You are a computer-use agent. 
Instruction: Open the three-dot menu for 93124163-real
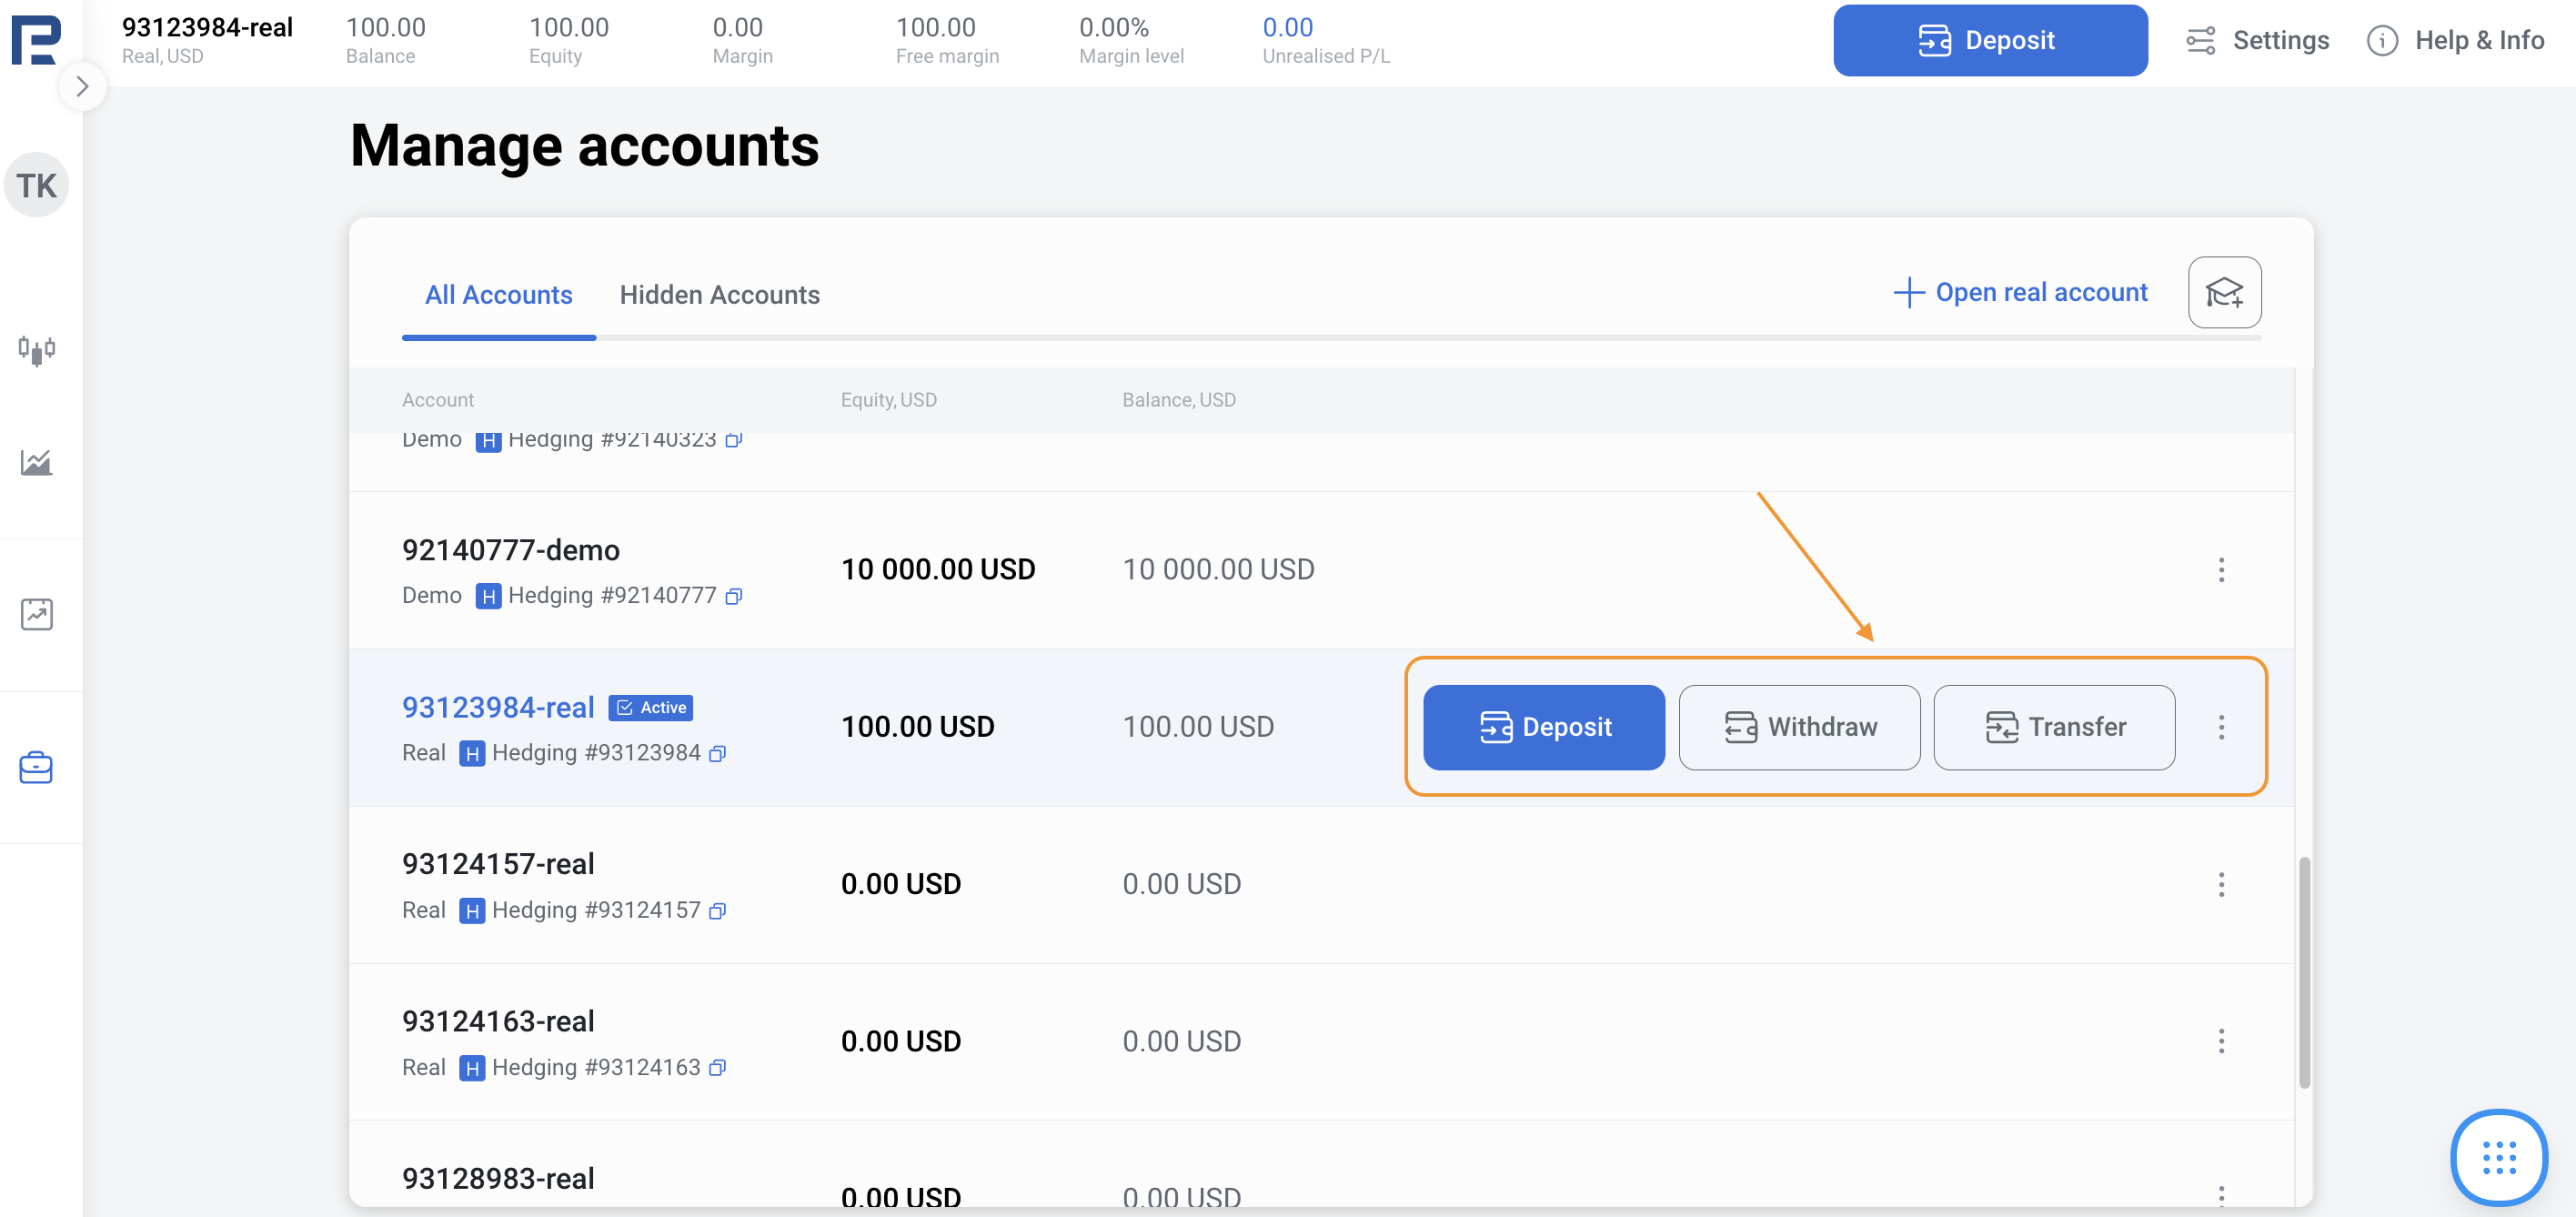click(x=2220, y=1041)
